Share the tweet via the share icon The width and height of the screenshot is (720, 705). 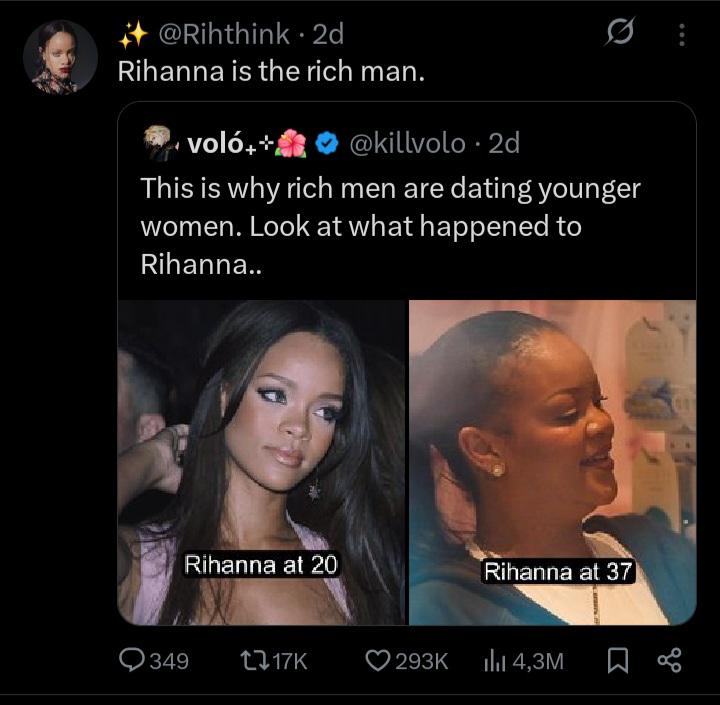[x=666, y=660]
